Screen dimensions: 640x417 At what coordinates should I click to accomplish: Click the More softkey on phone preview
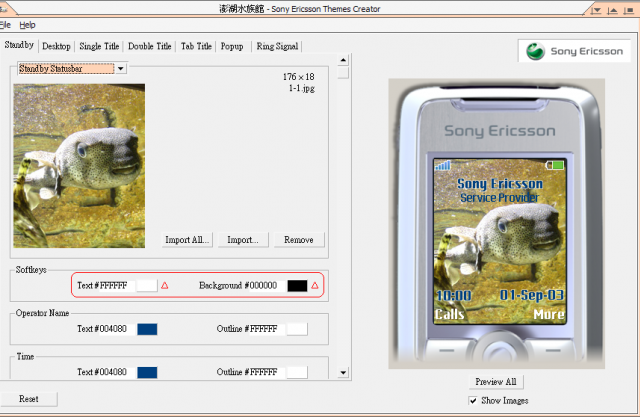(549, 314)
